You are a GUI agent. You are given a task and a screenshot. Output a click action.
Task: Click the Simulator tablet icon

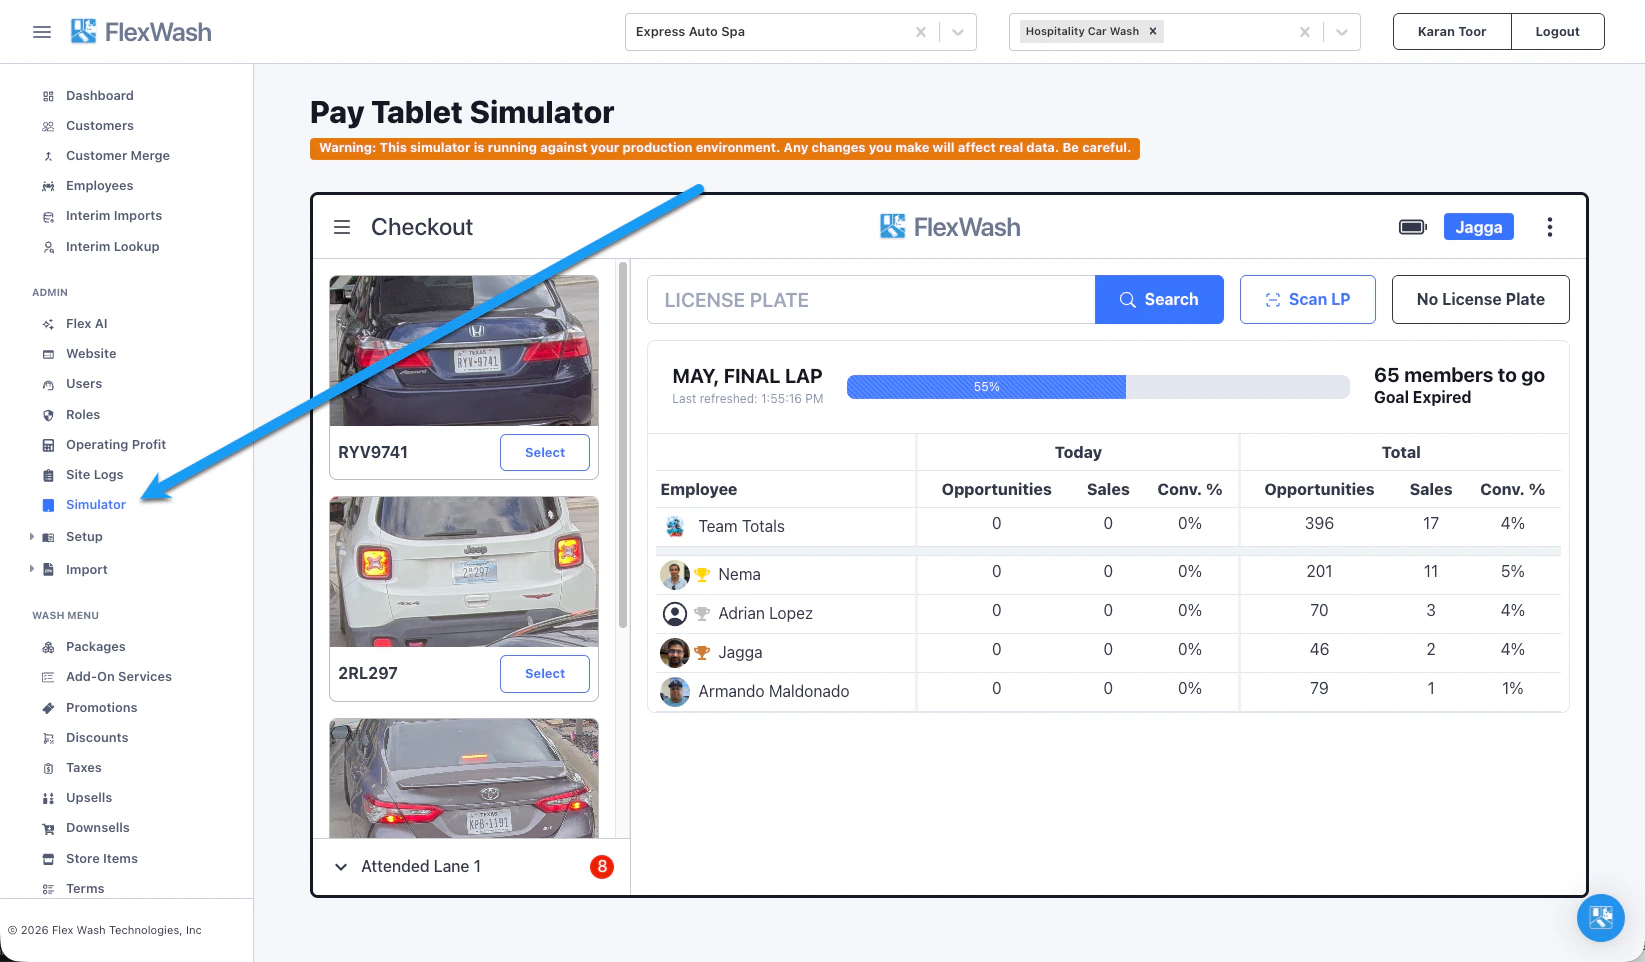pos(48,505)
